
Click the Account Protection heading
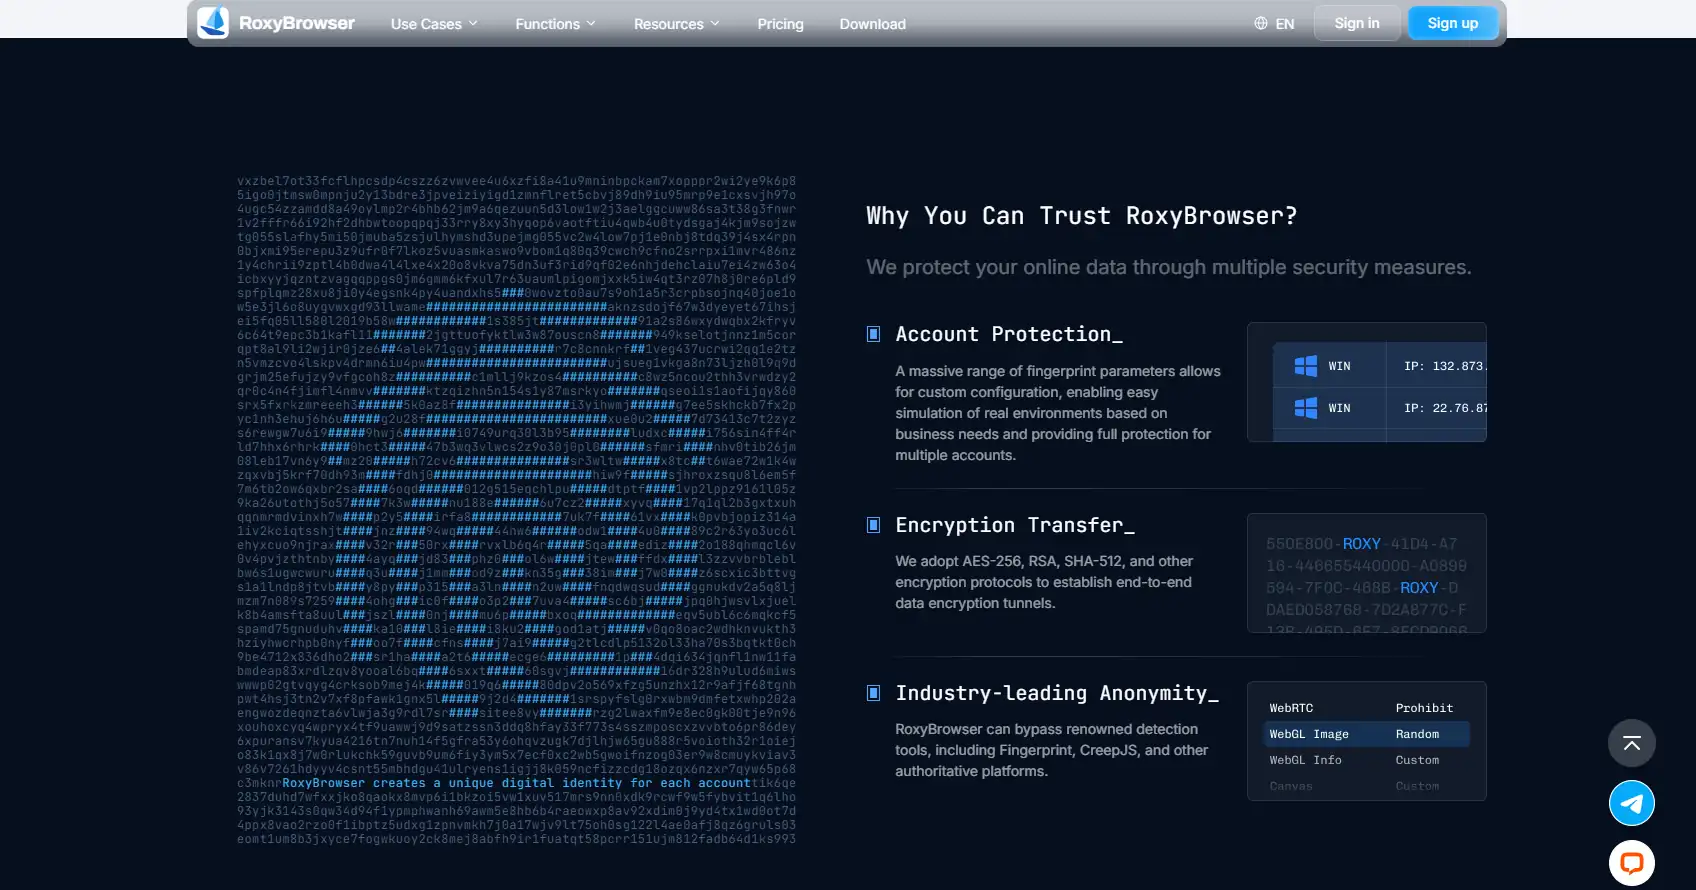(1009, 334)
